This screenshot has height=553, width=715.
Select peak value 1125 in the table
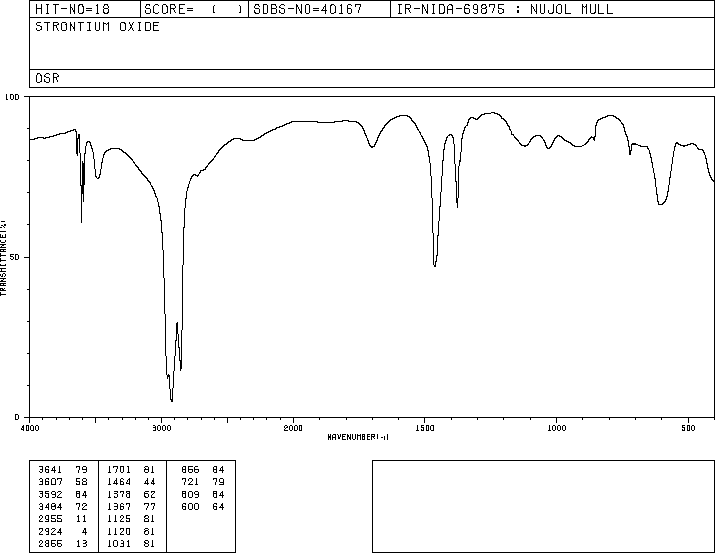[x=119, y=519]
